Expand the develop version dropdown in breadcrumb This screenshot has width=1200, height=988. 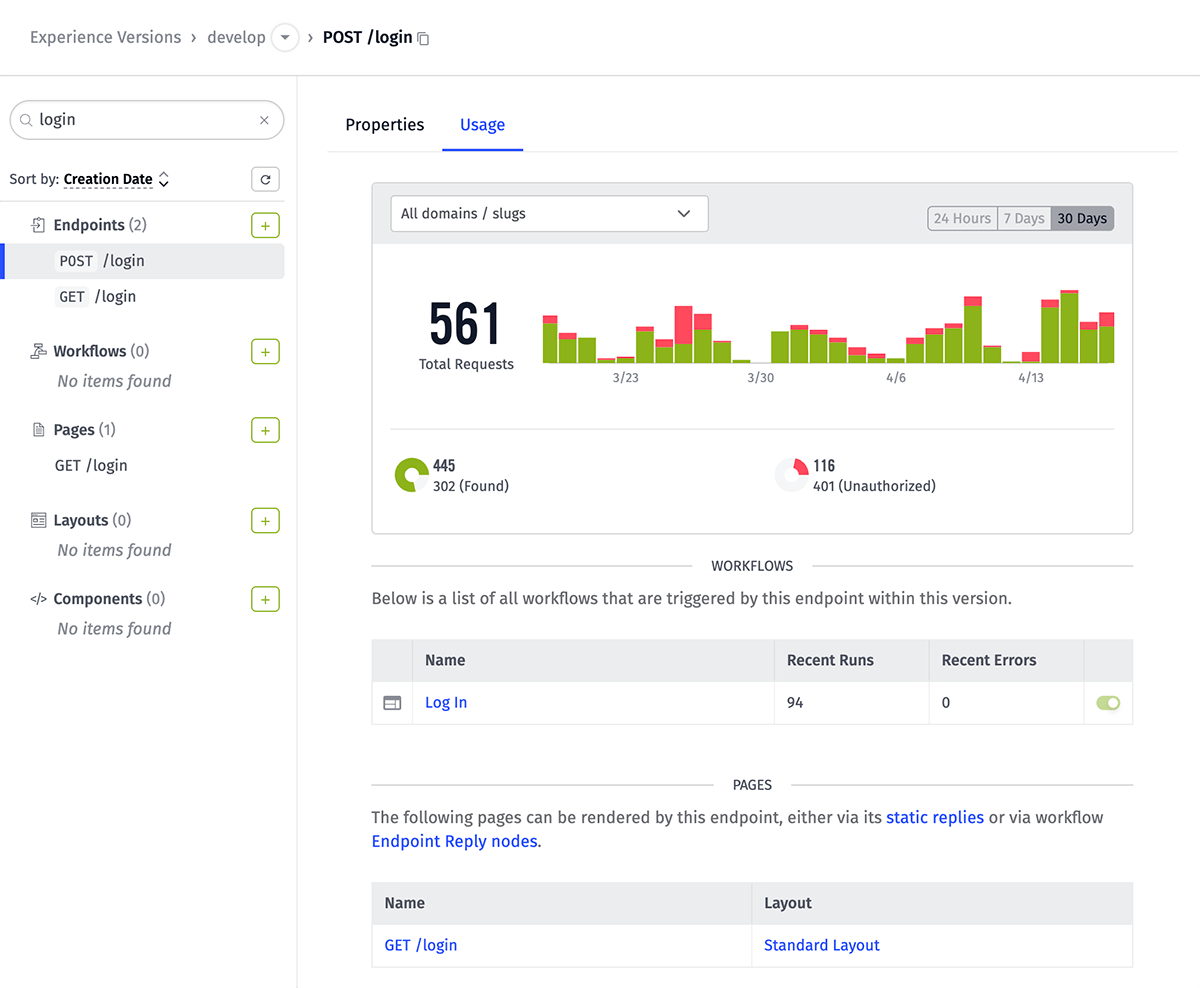coord(284,37)
